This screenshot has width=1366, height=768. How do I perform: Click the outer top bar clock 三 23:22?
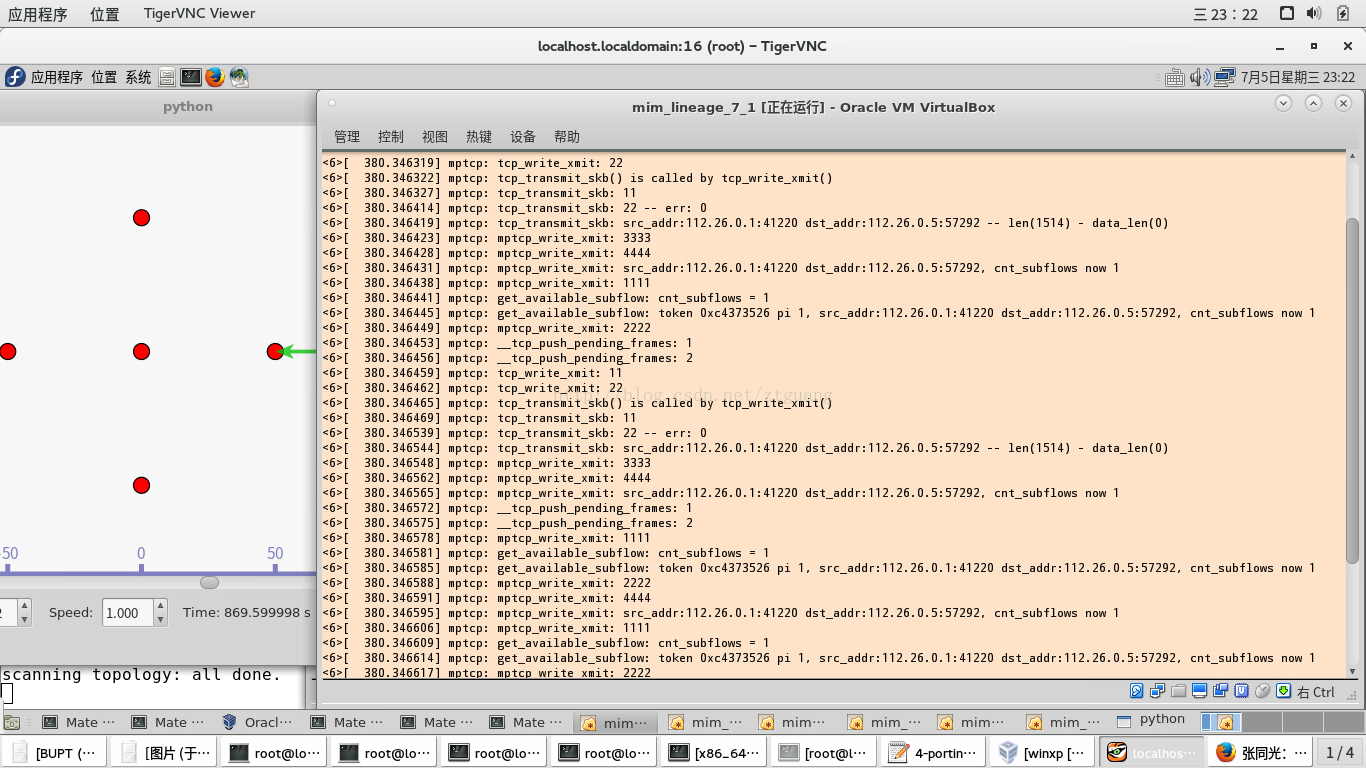pos(1226,14)
